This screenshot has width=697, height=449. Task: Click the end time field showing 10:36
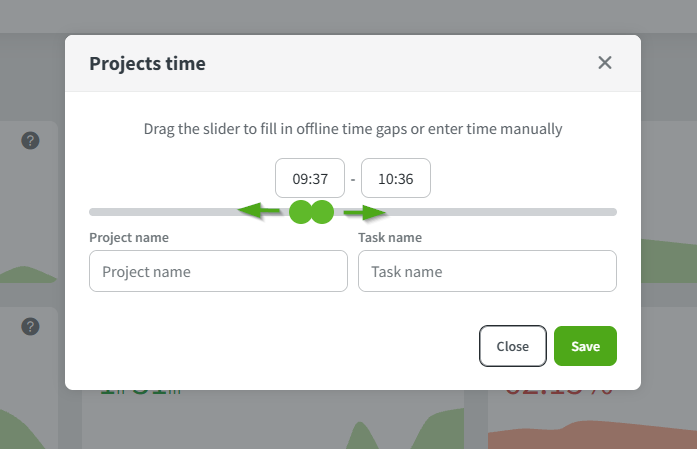click(x=396, y=178)
